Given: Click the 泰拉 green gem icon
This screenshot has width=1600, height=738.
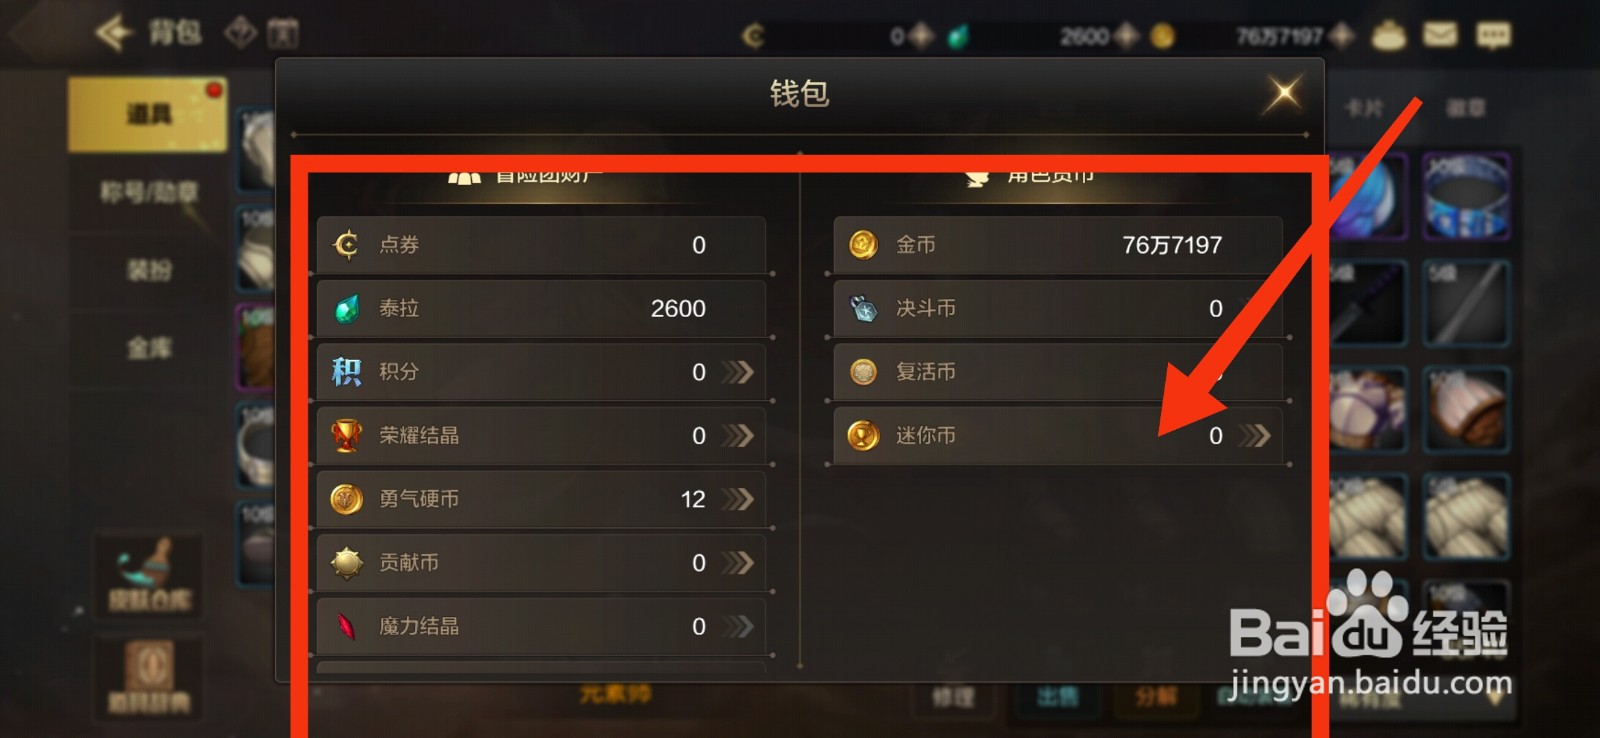Looking at the screenshot, I should point(346,308).
